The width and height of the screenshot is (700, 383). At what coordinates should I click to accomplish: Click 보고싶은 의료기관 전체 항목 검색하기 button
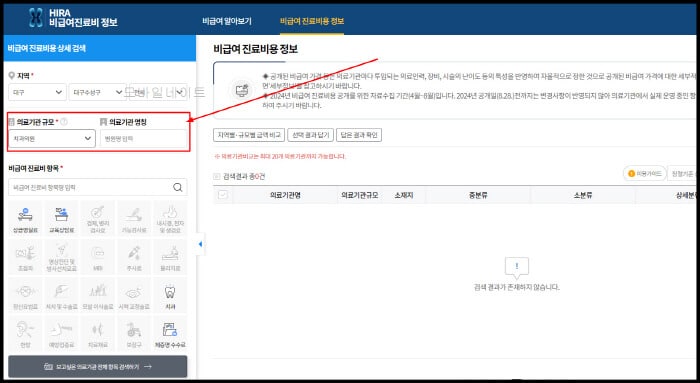coord(98,366)
